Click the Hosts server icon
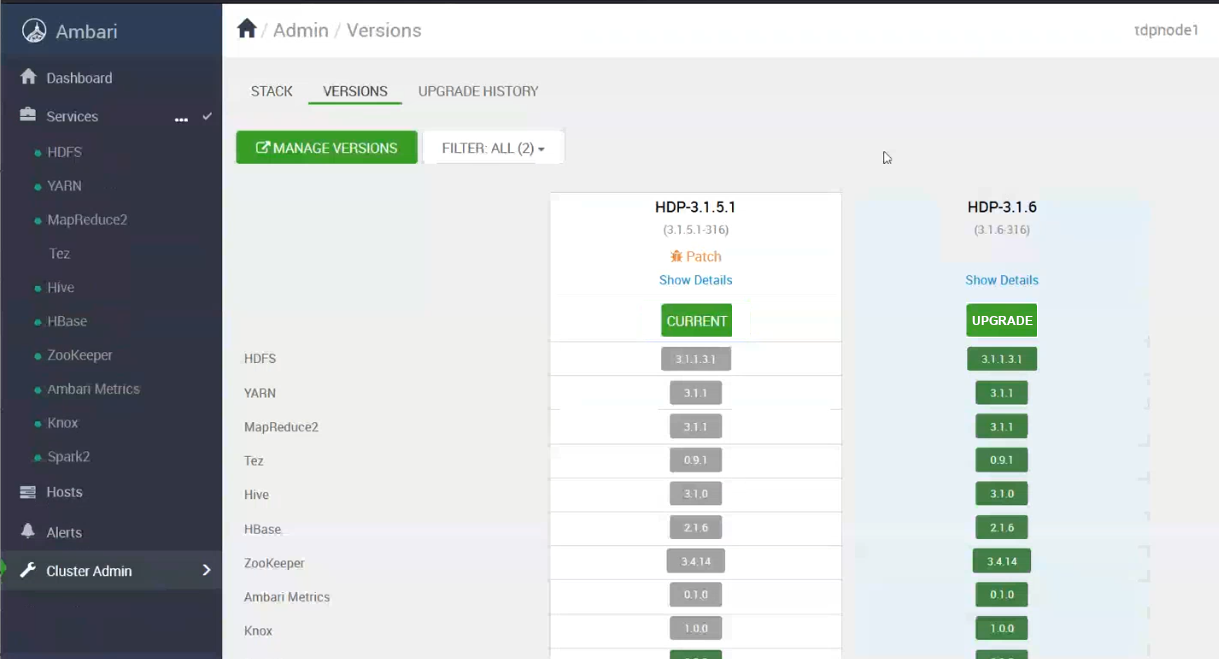 28,492
